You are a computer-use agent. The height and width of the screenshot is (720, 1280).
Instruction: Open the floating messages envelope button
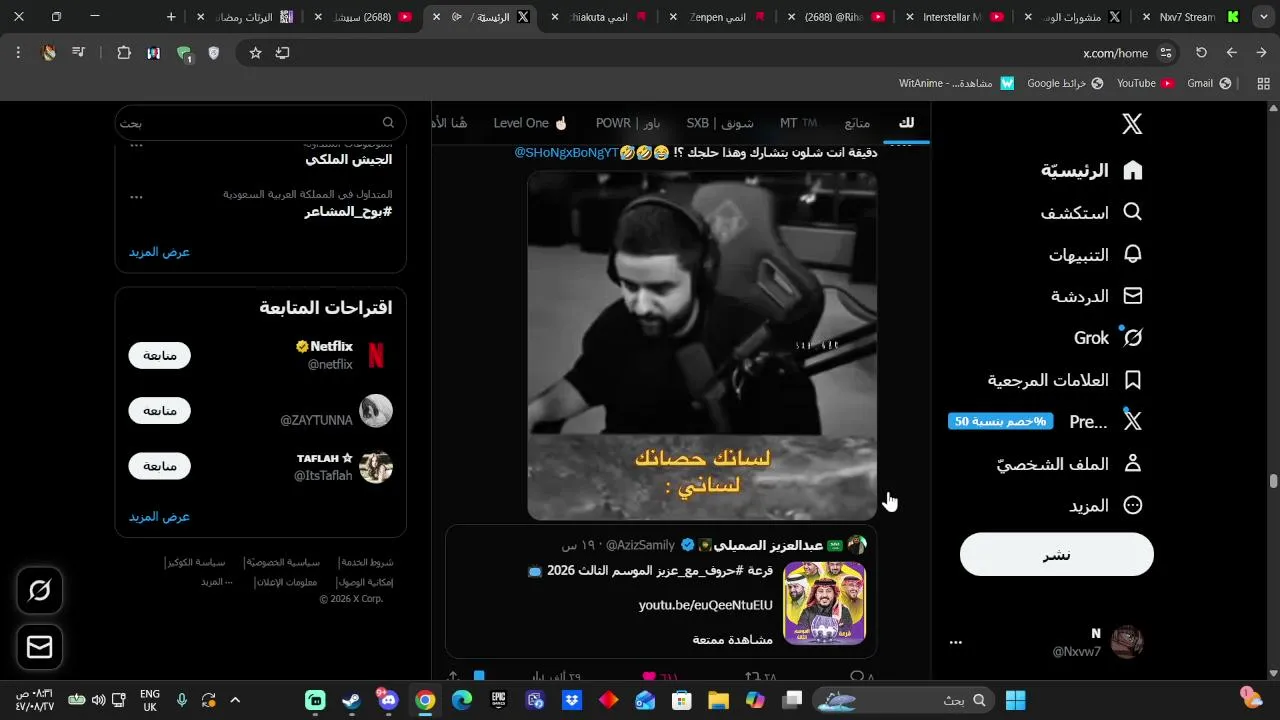click(x=40, y=648)
